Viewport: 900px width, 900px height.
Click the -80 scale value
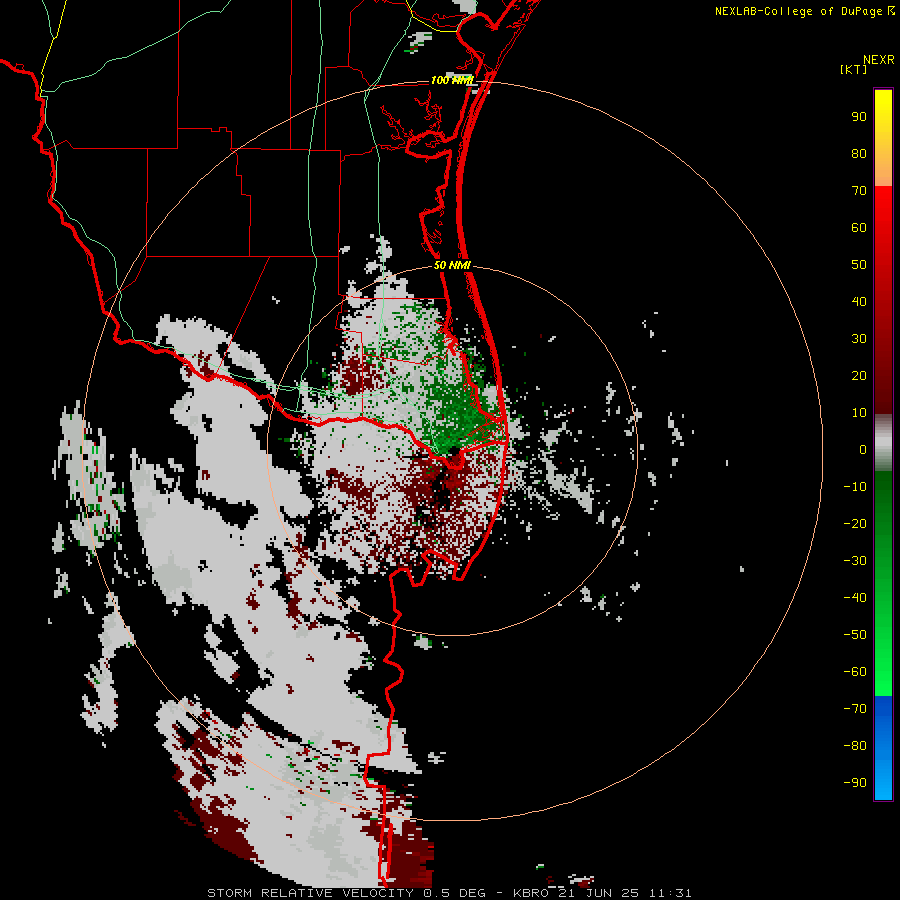(855, 746)
